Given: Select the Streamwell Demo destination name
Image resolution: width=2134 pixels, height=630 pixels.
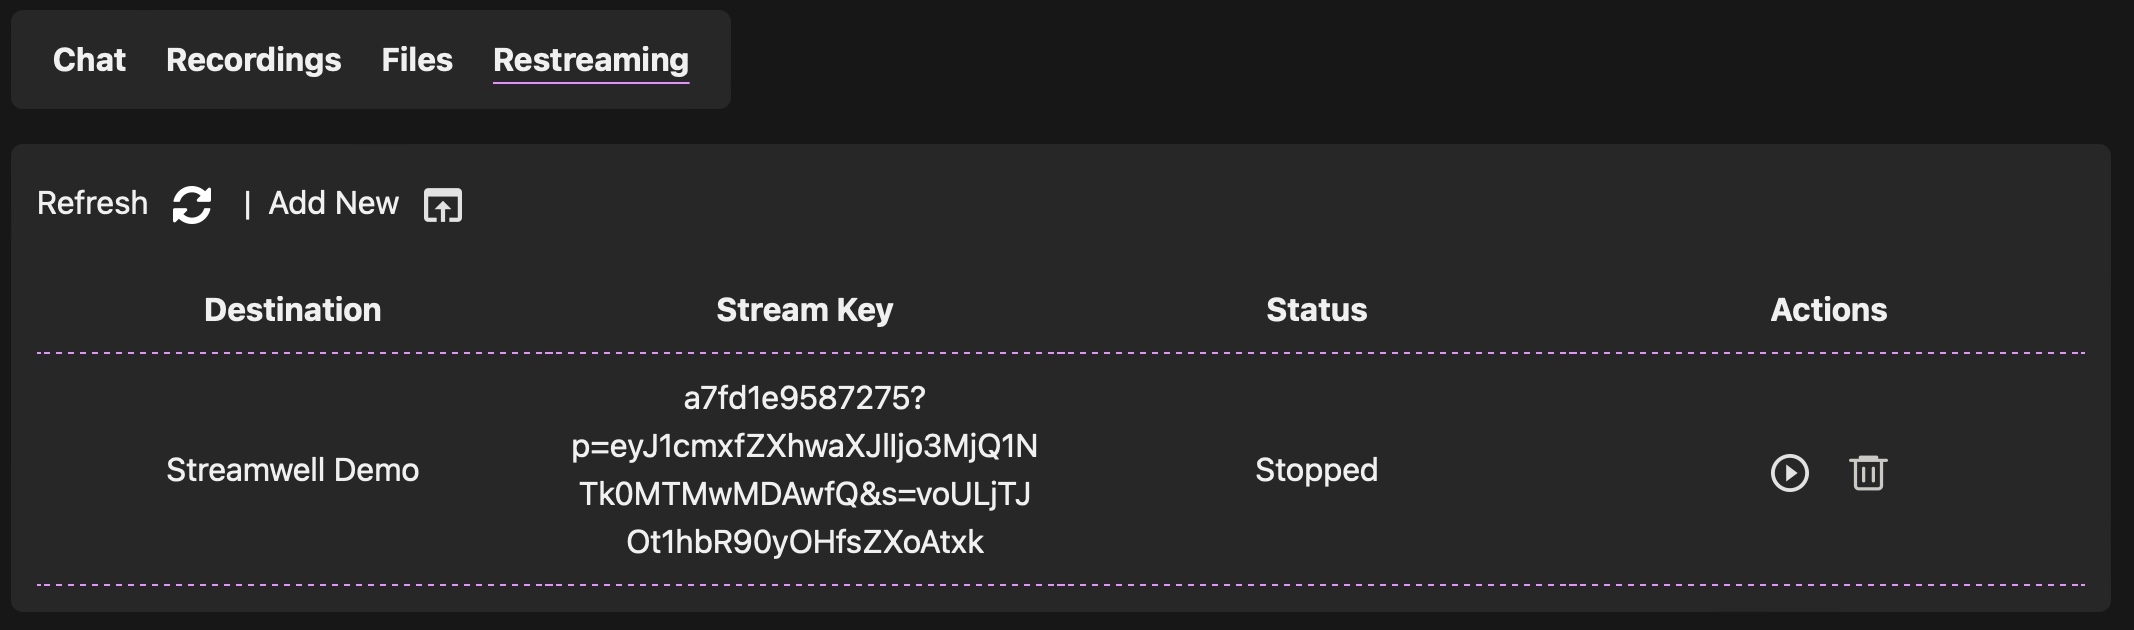Looking at the screenshot, I should (292, 470).
